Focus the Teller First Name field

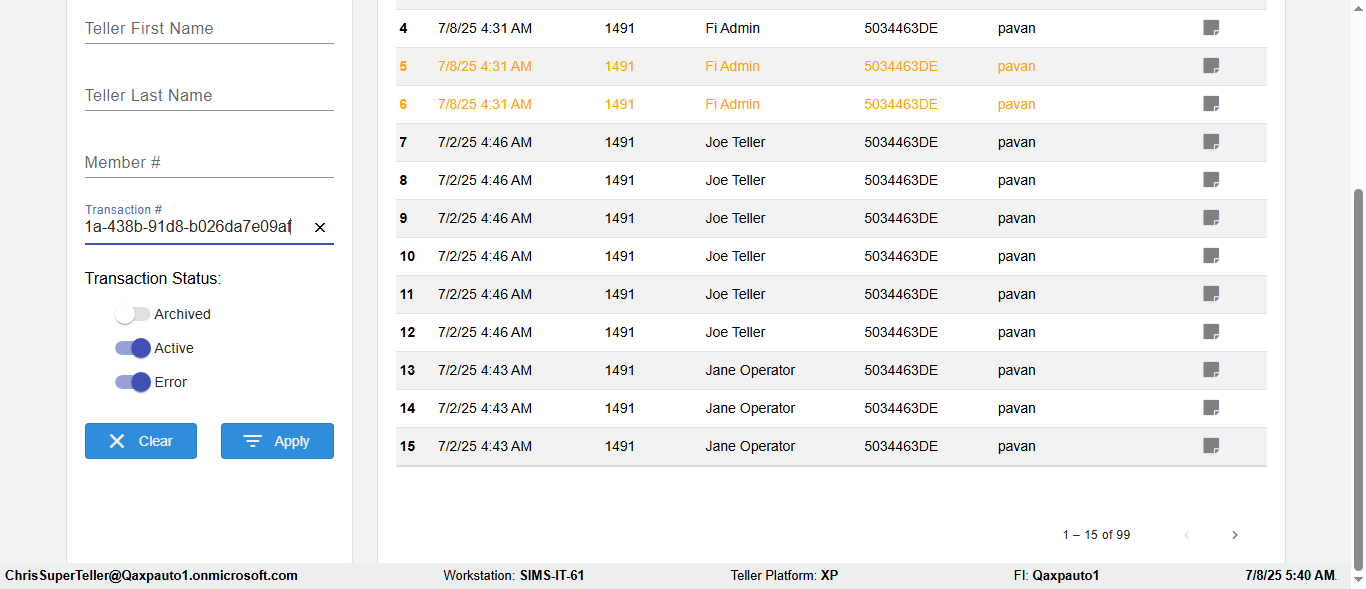[x=209, y=29]
